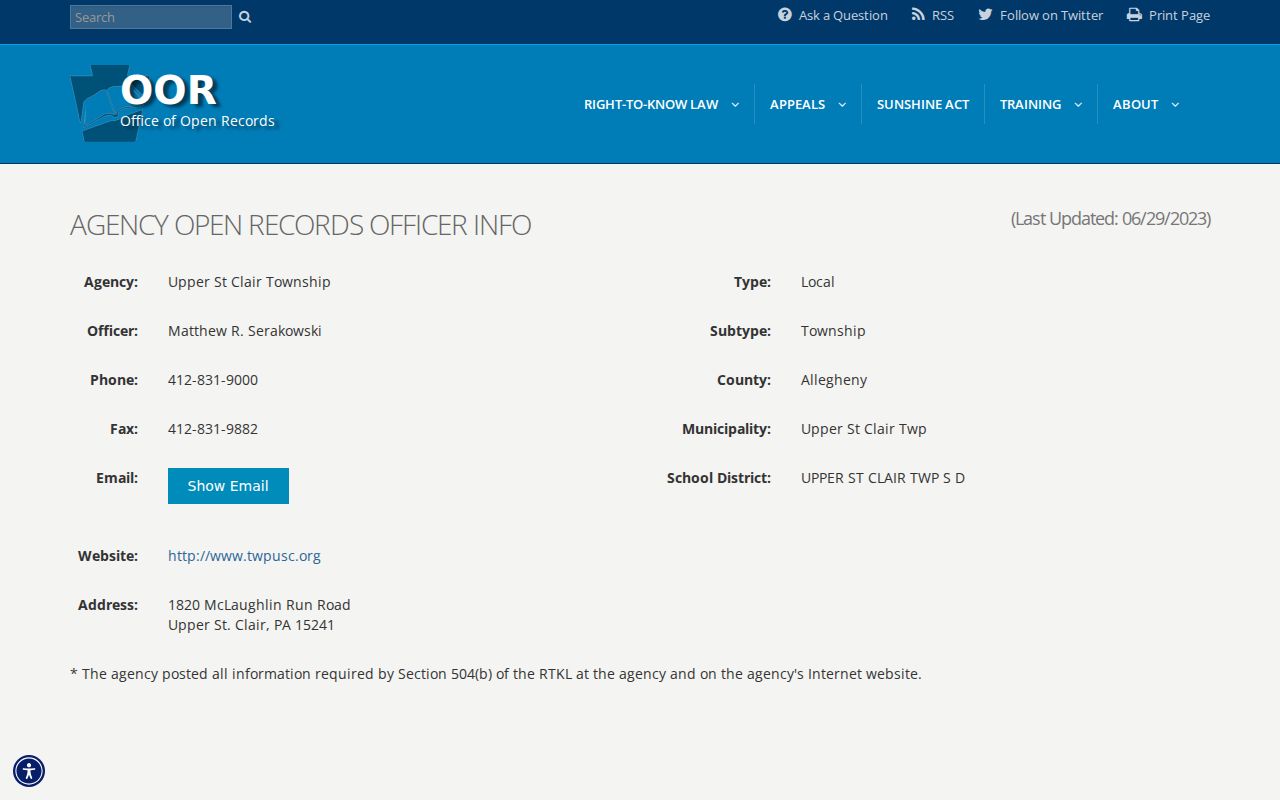Viewport: 1280px width, 800px height.
Task: Click the Ask a Question link text
Action: point(843,15)
